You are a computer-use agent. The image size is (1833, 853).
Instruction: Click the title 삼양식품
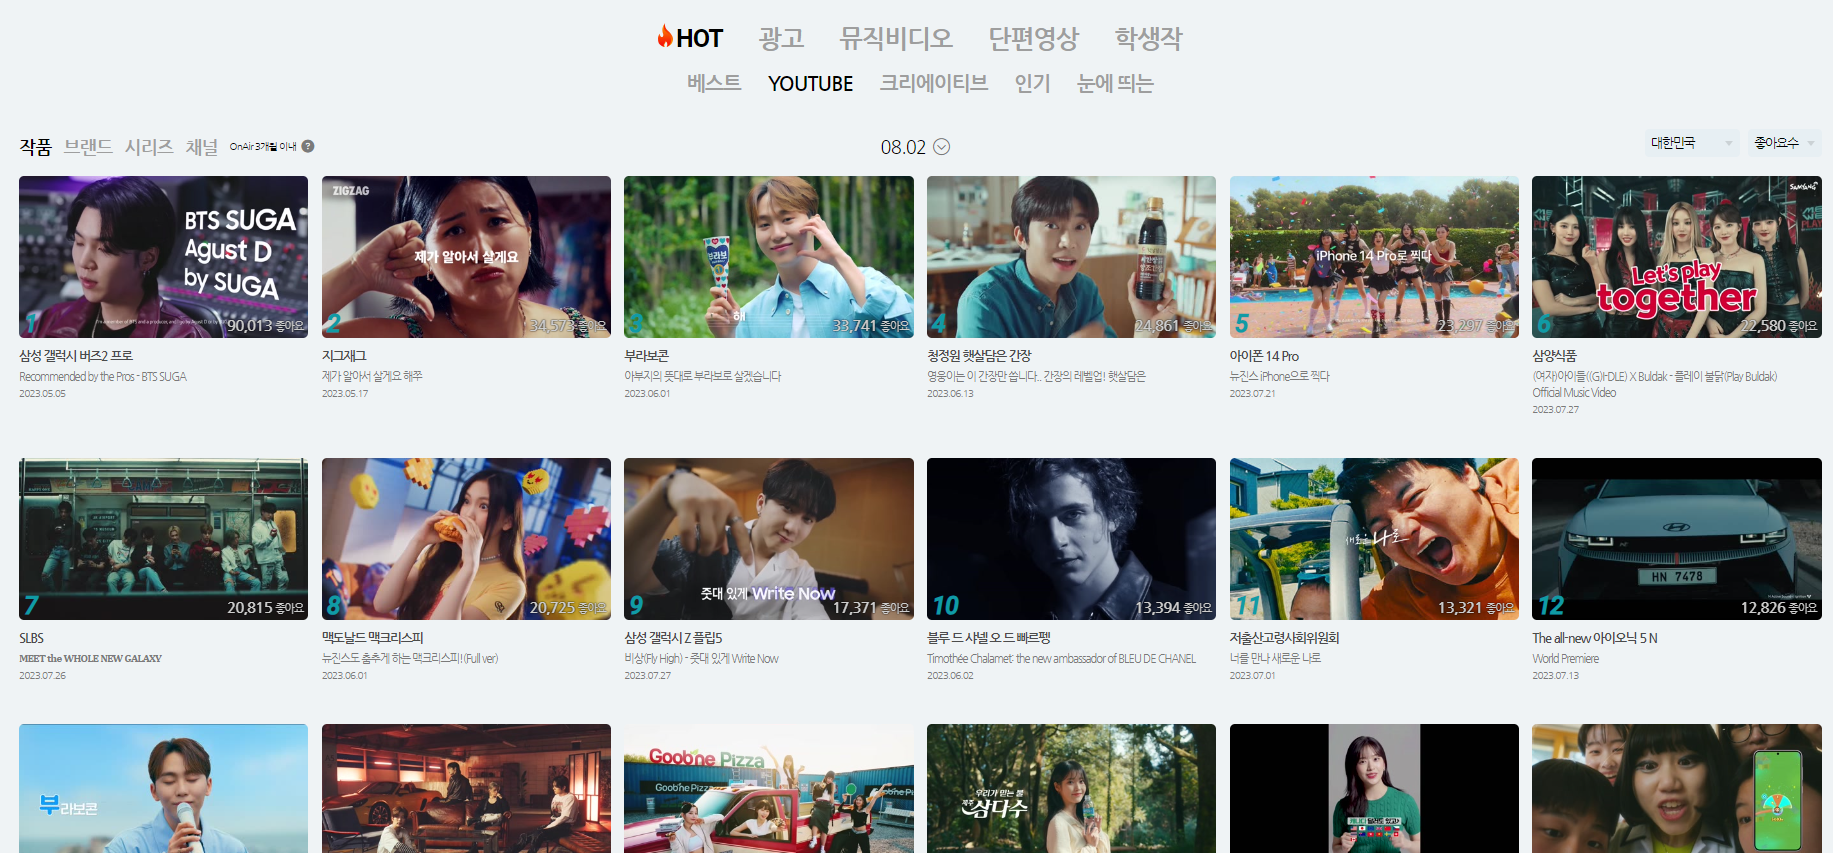(x=1554, y=356)
